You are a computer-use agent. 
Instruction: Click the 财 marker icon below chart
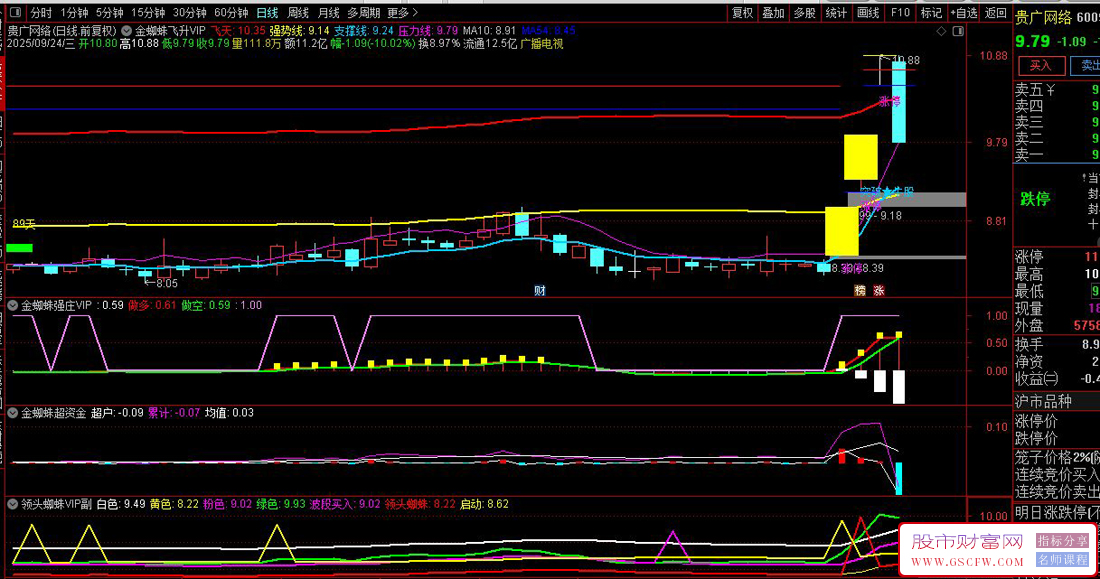[x=539, y=291]
